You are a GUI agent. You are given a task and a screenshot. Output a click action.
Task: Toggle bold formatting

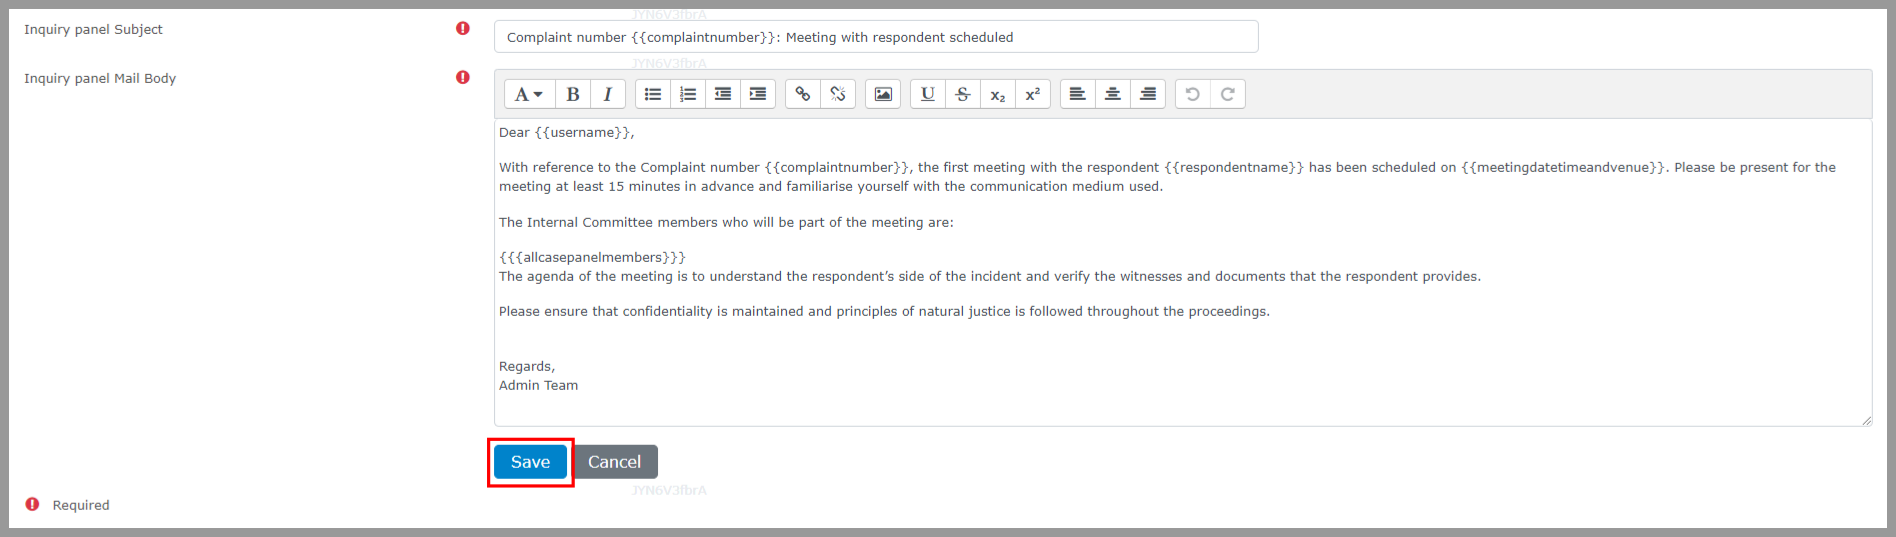click(x=573, y=94)
